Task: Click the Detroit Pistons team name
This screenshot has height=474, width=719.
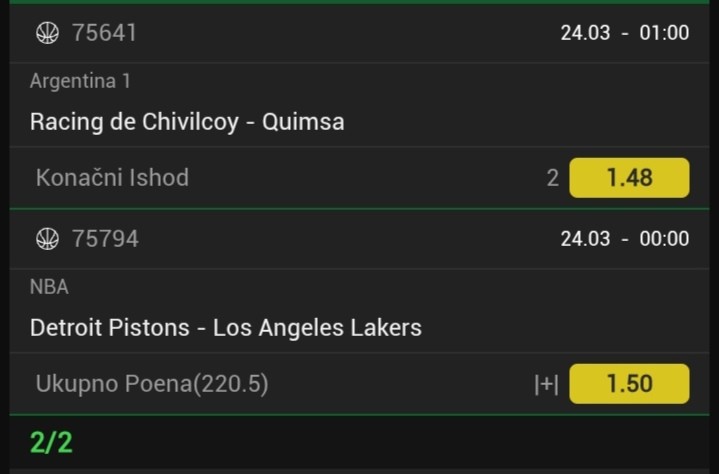Action: [x=110, y=327]
